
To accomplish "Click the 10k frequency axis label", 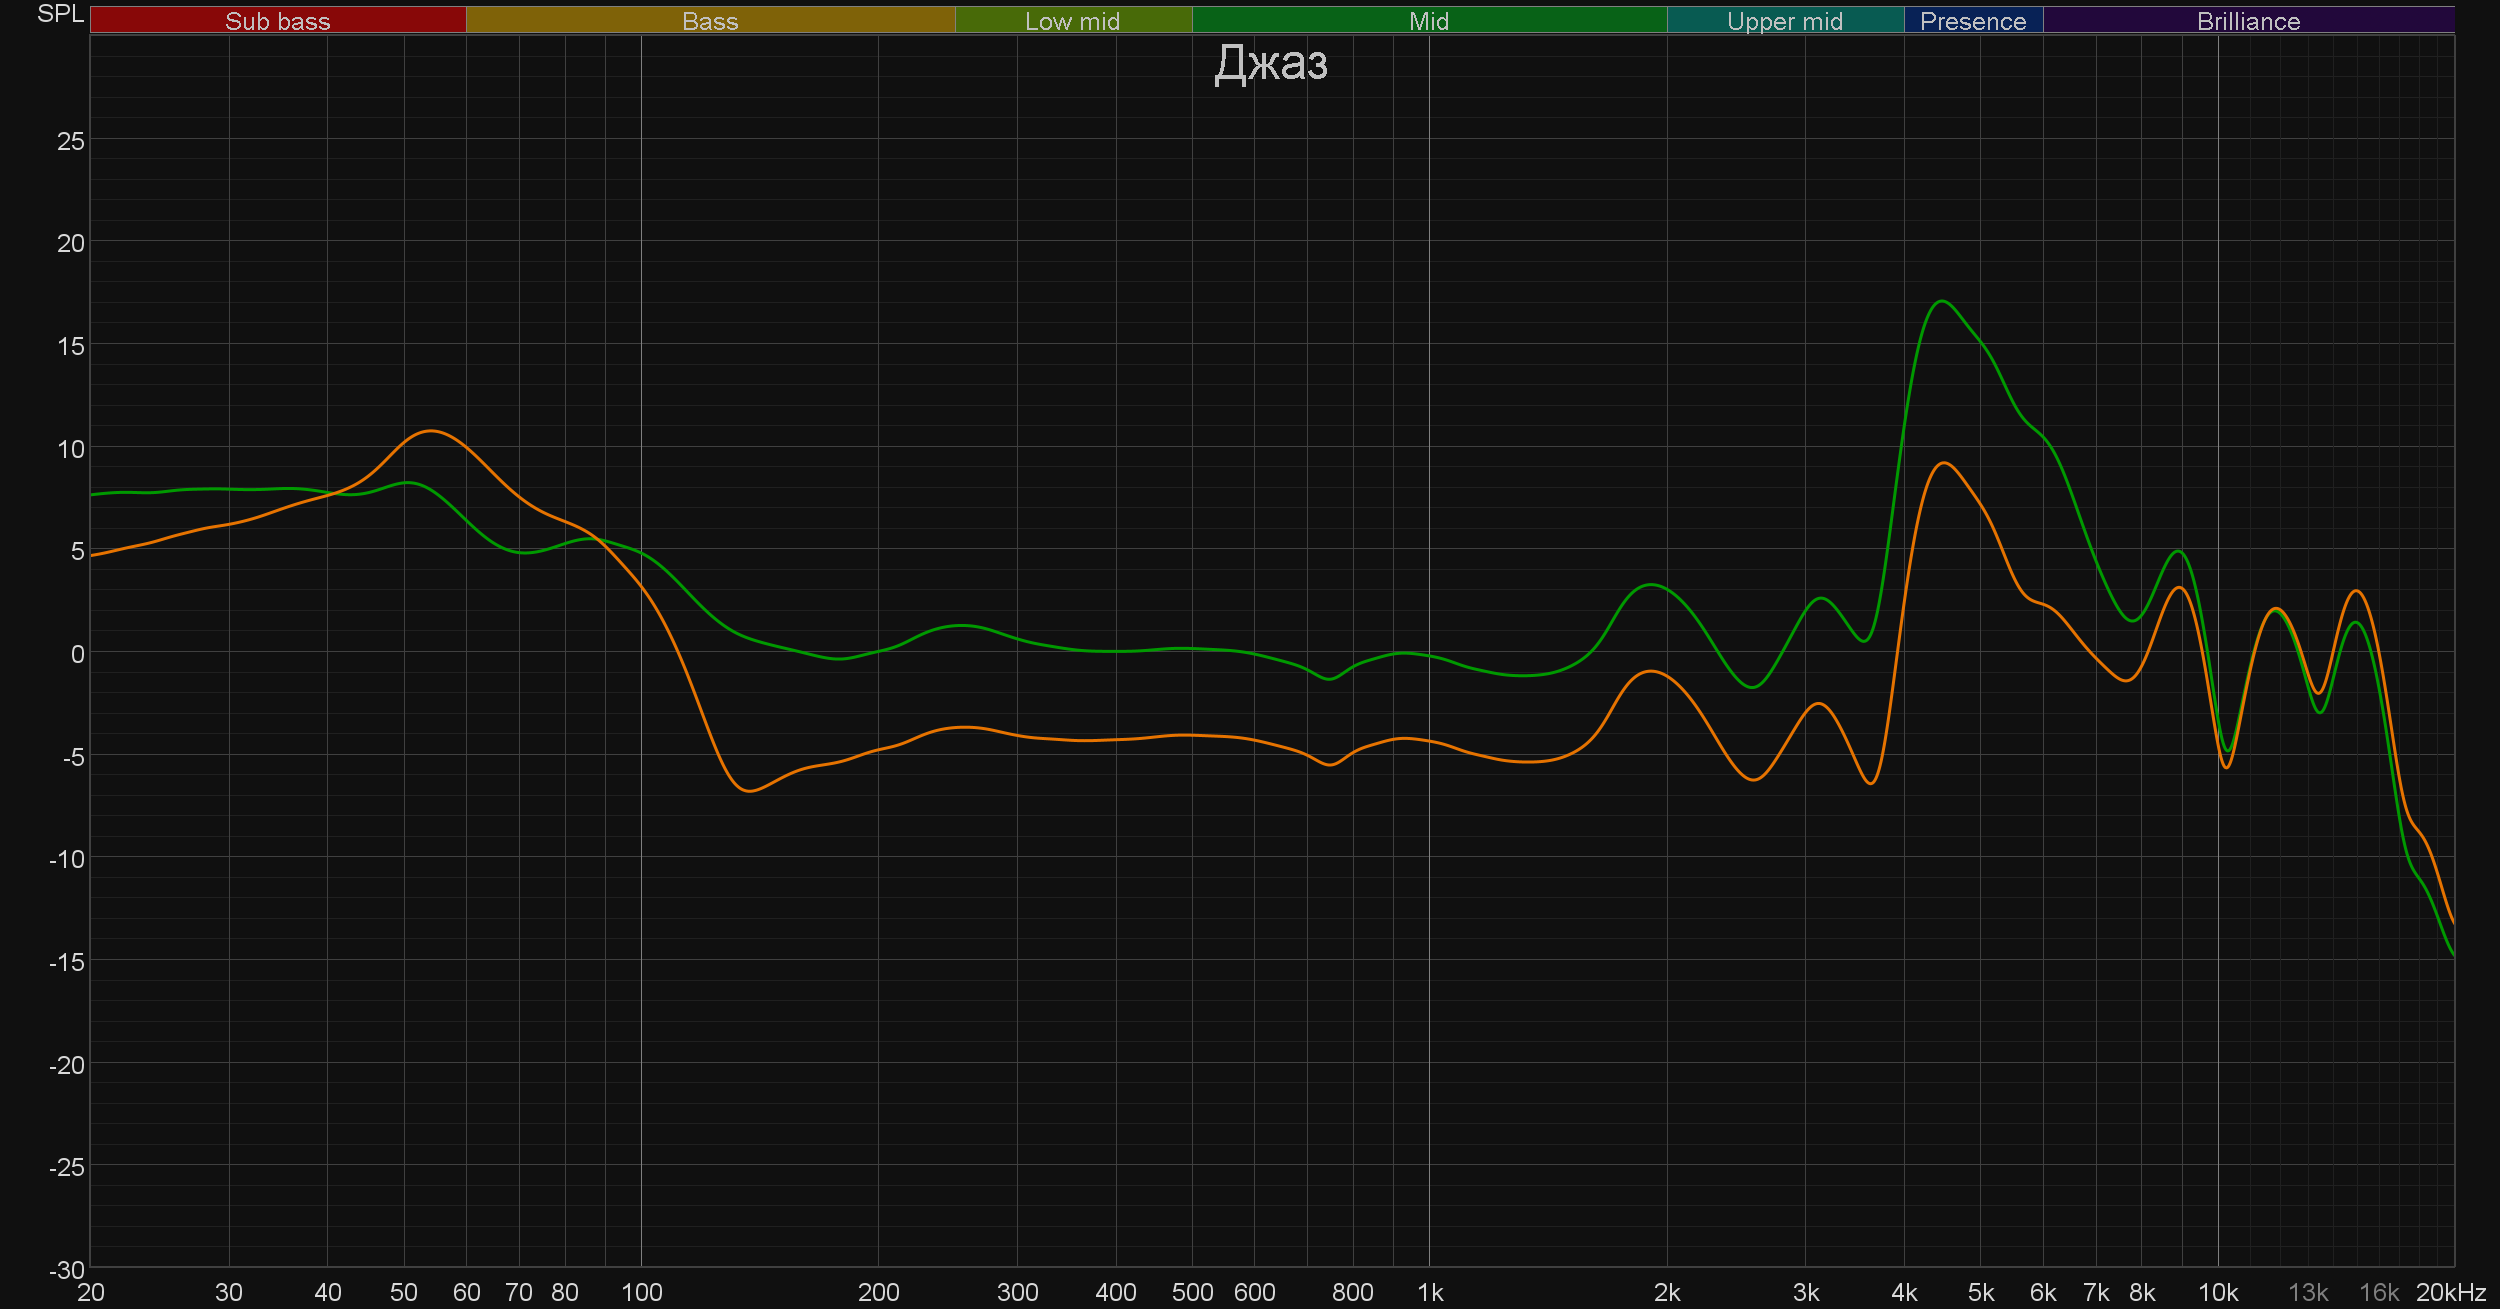I will click(x=2217, y=1293).
